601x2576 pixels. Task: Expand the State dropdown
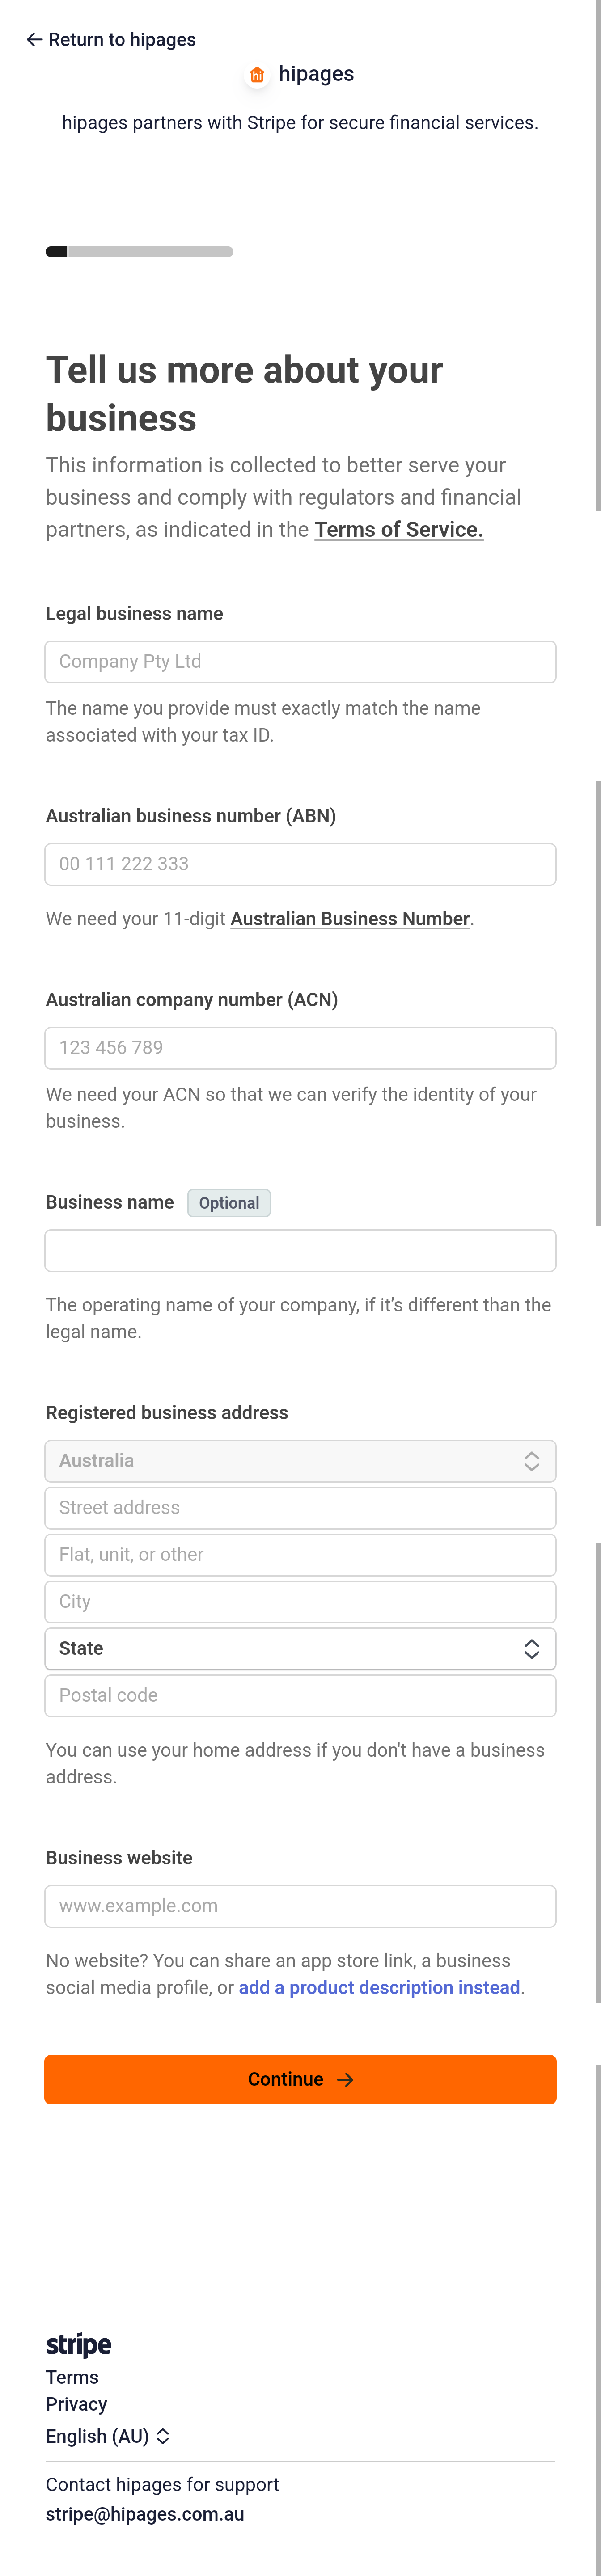300,1649
